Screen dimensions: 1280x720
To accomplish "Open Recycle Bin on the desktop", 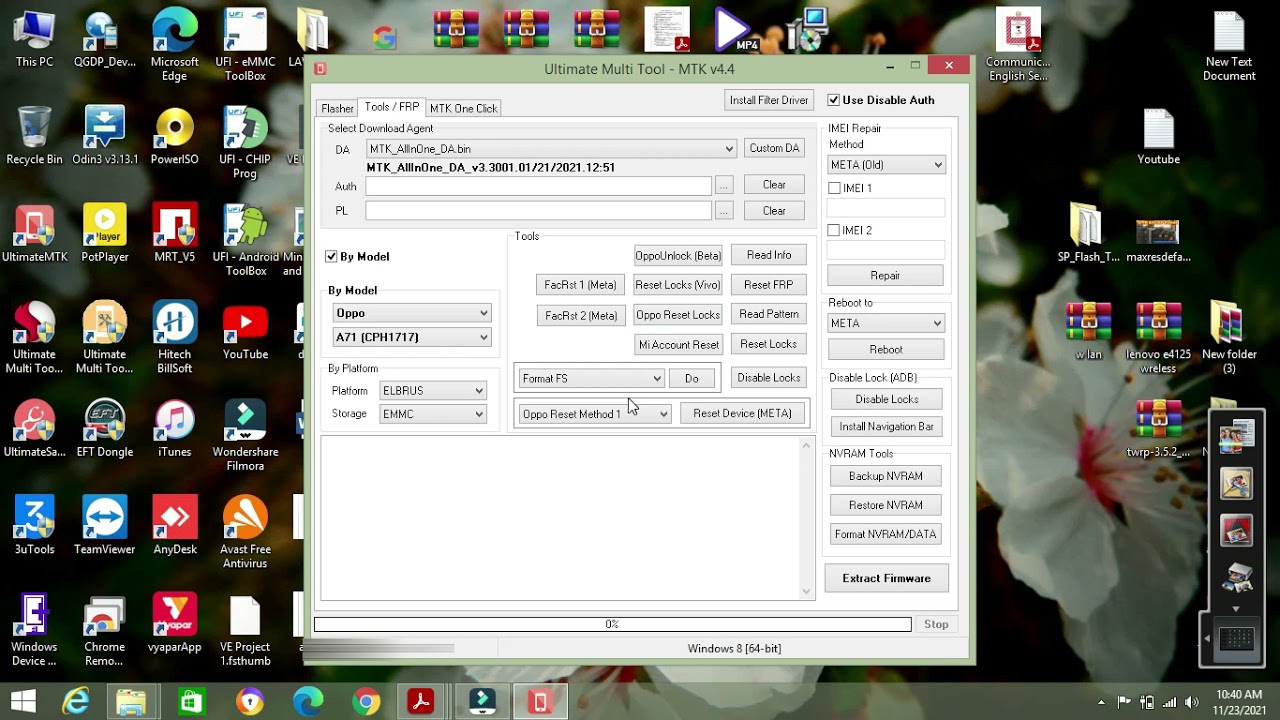I will (x=34, y=137).
